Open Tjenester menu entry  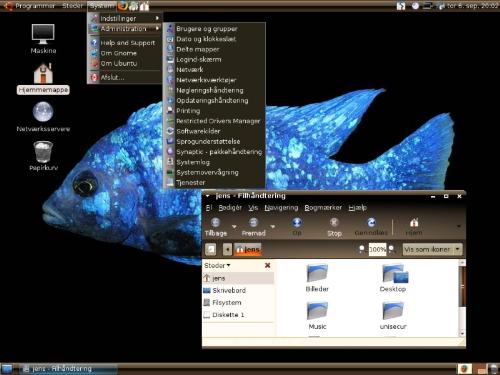click(x=214, y=182)
